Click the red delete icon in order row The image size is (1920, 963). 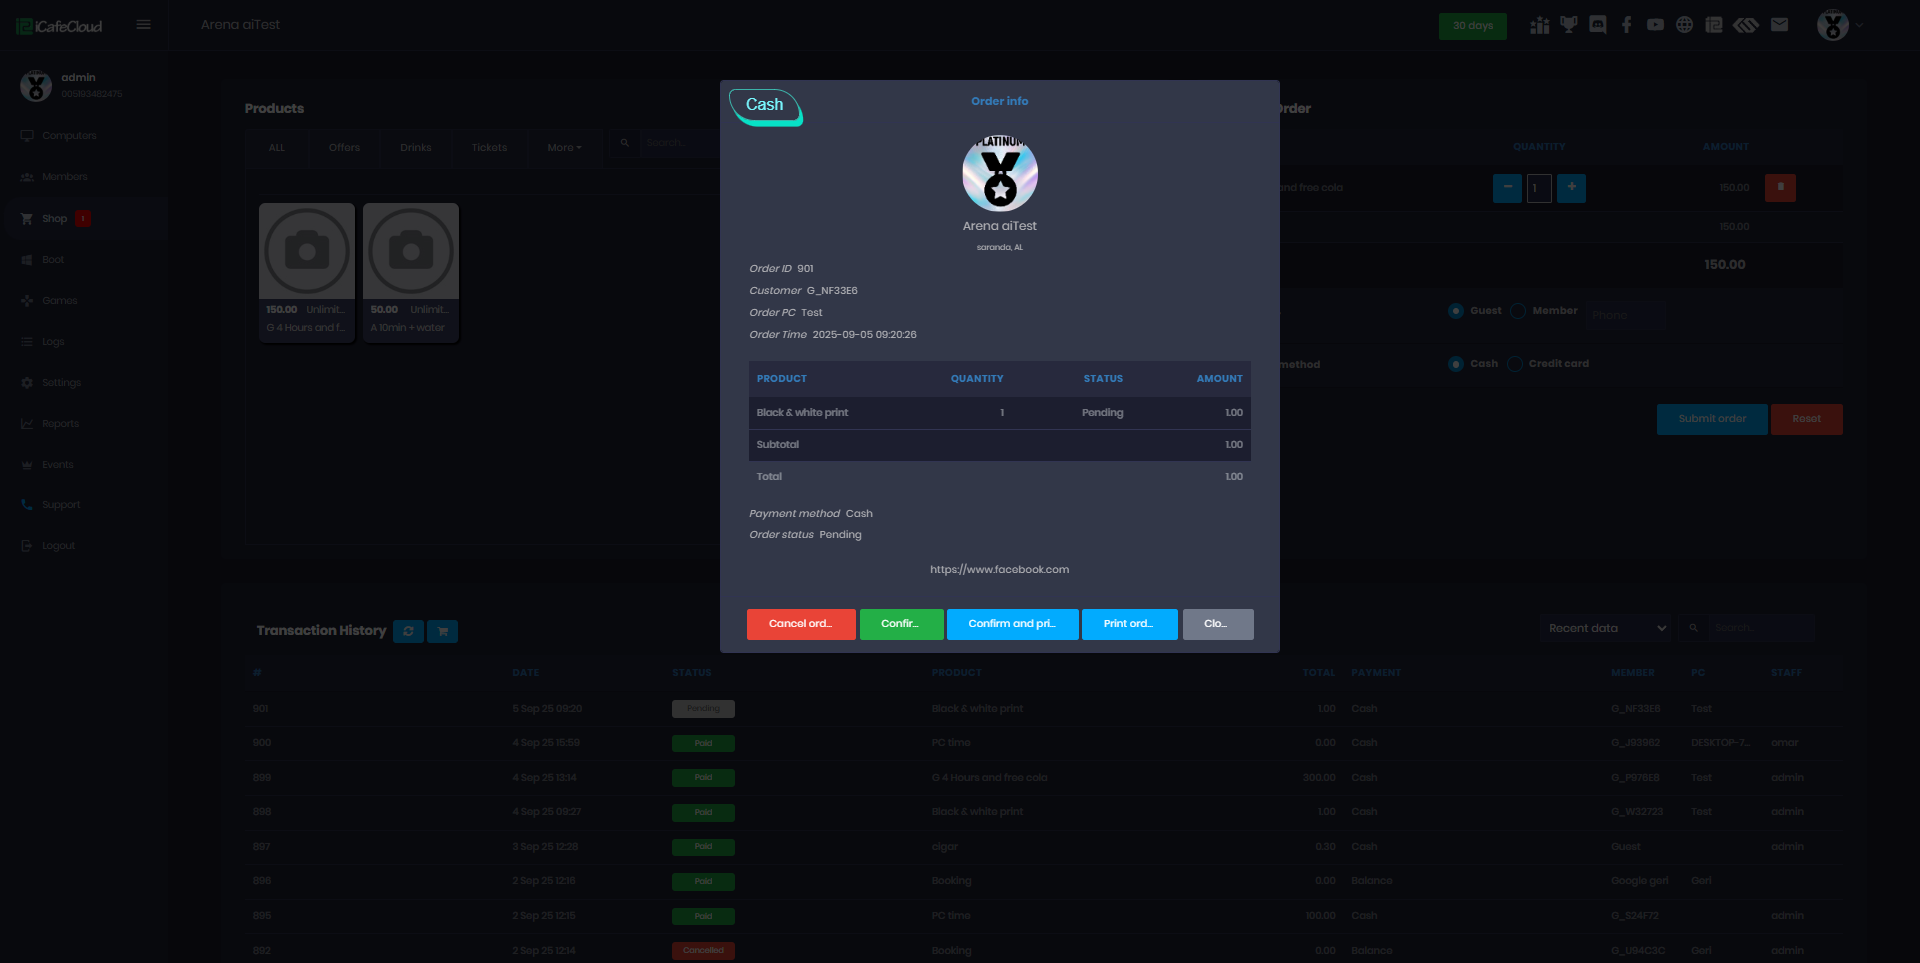tap(1780, 188)
